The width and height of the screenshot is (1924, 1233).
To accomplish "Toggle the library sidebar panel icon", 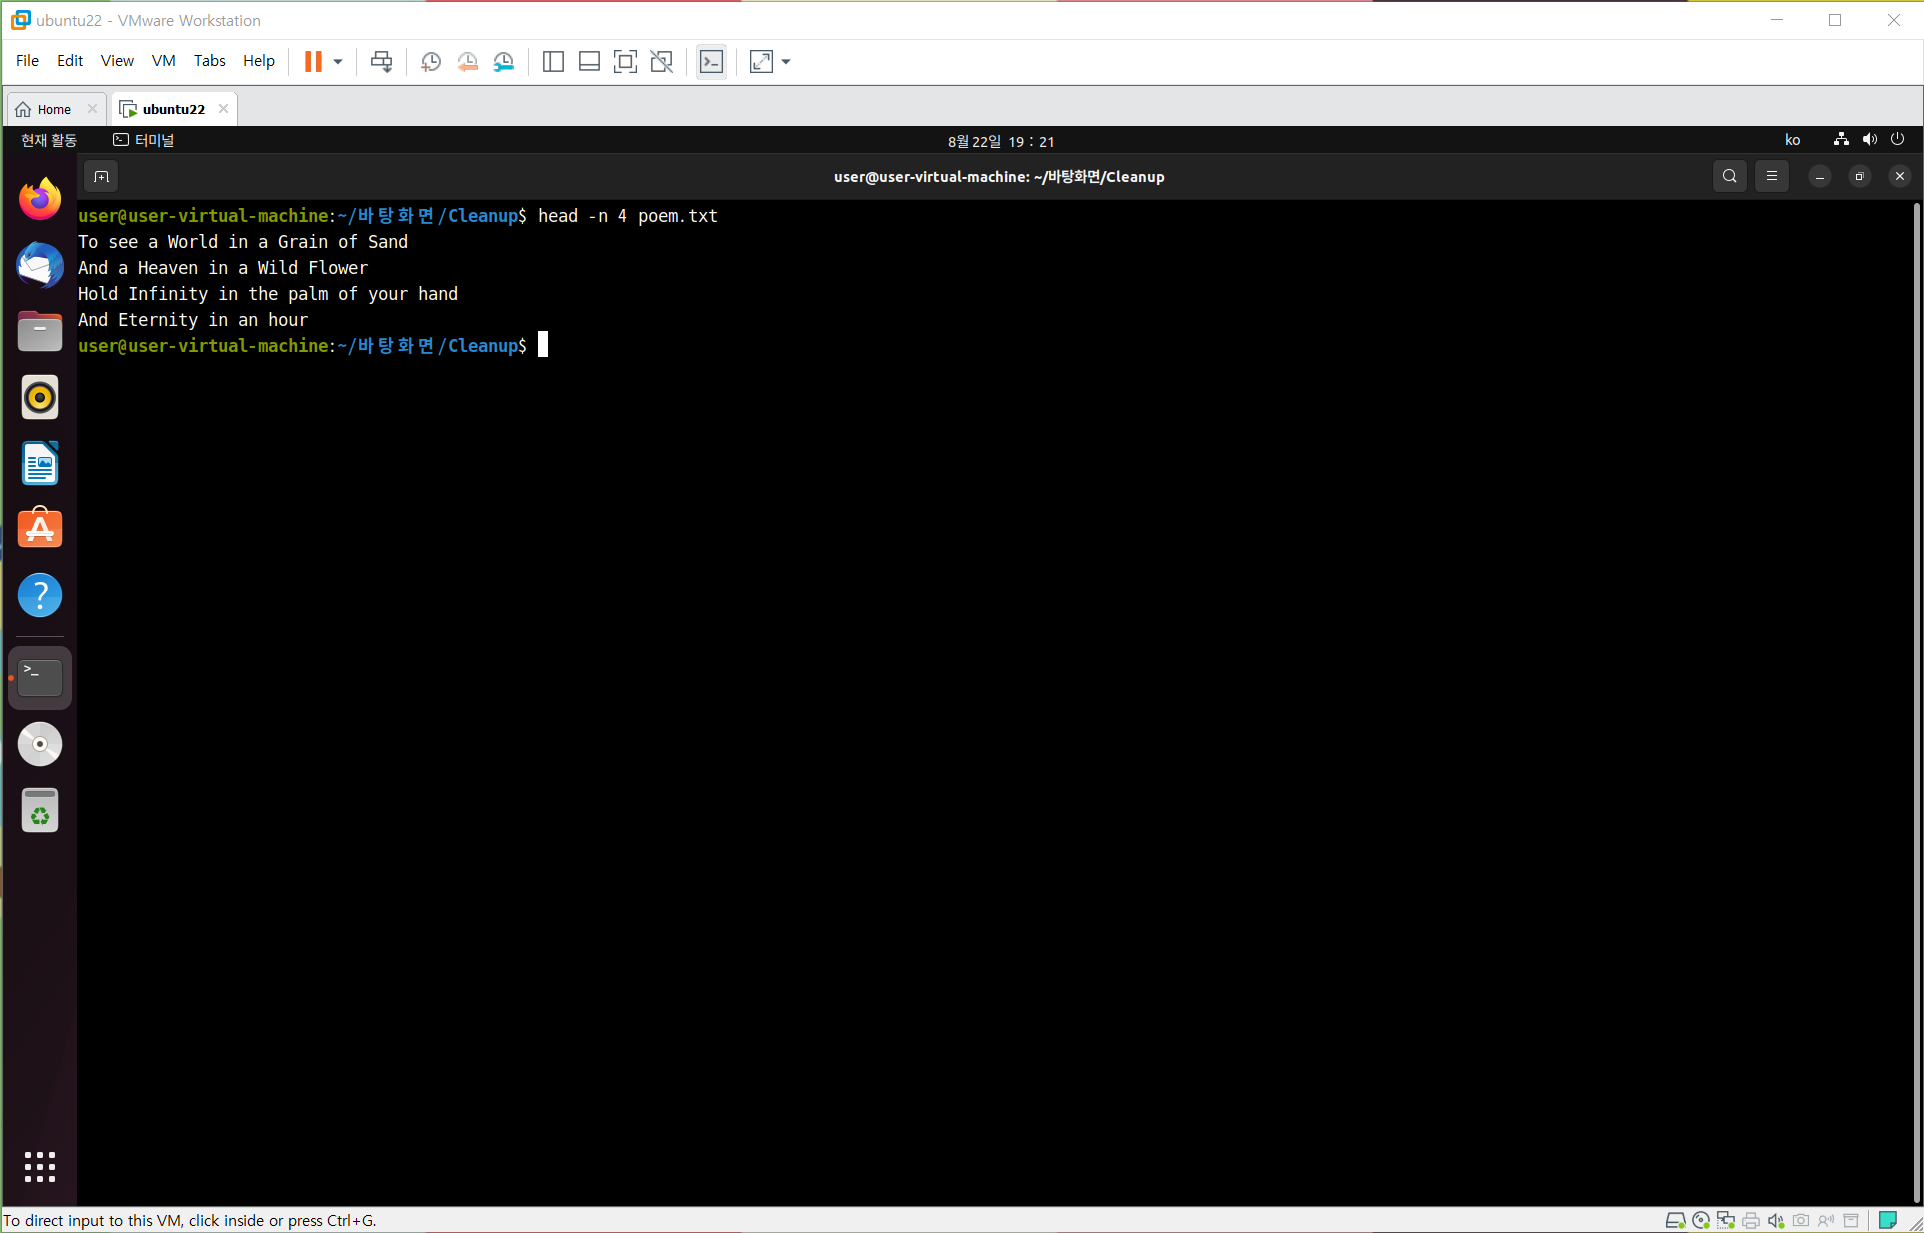I will tap(553, 62).
